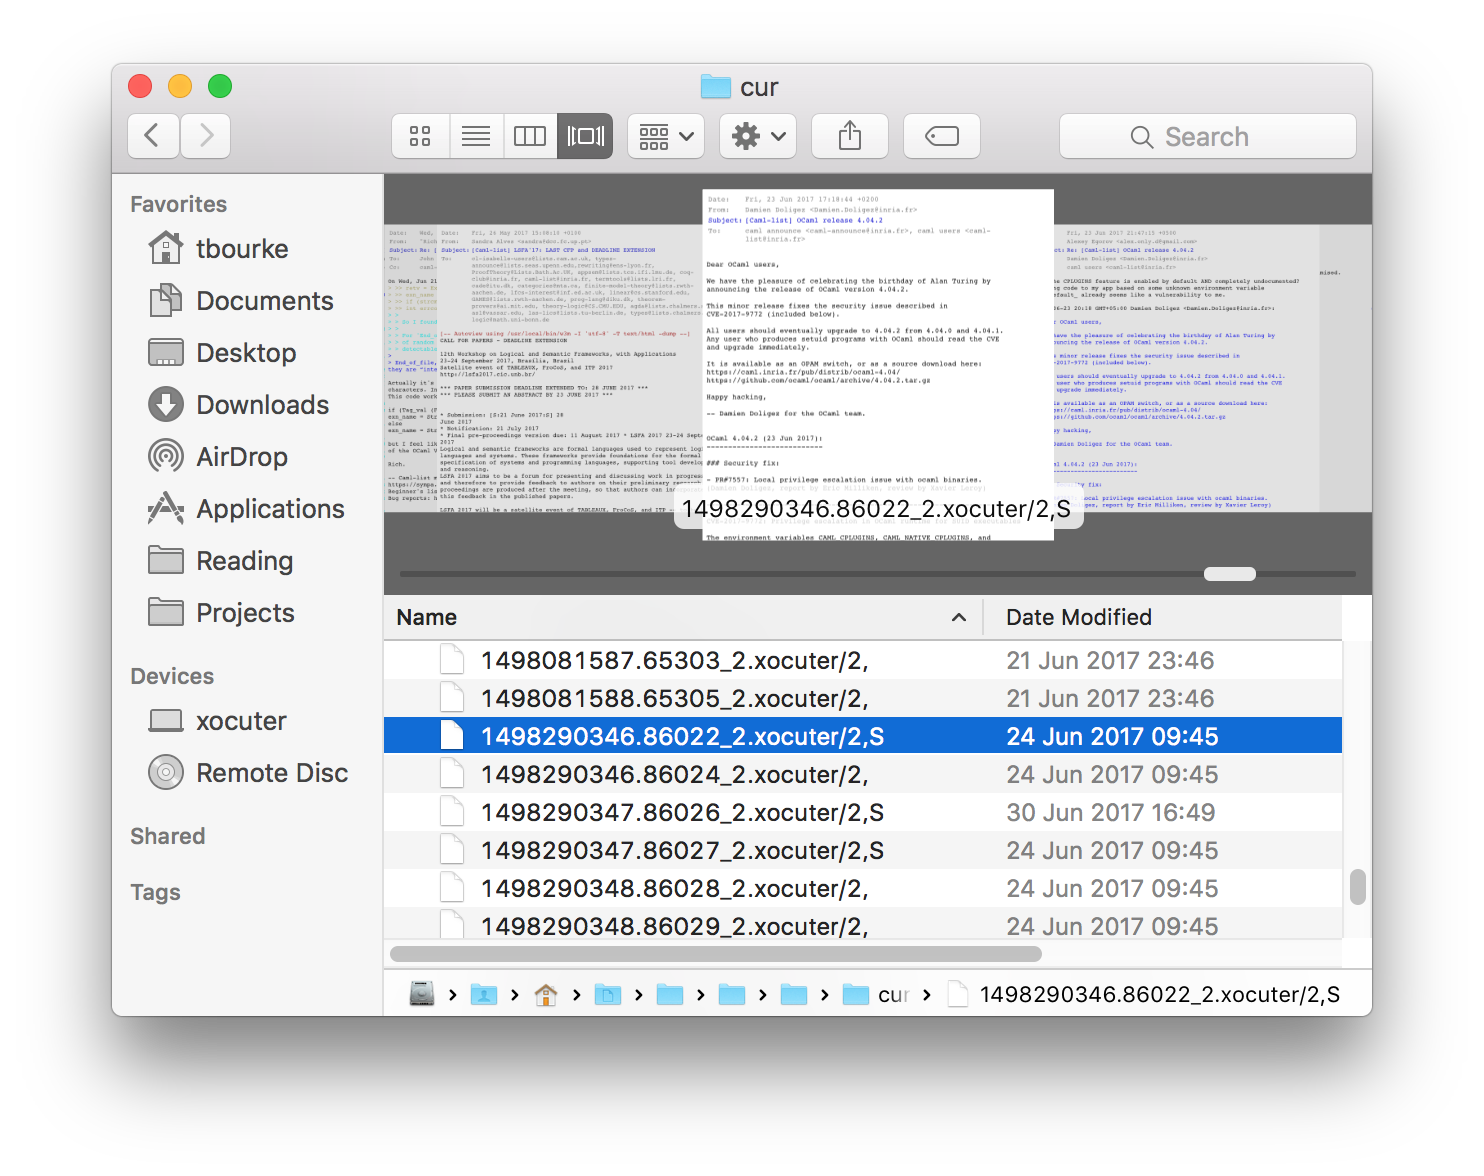
Task: Click the Devices section header
Action: point(172,676)
